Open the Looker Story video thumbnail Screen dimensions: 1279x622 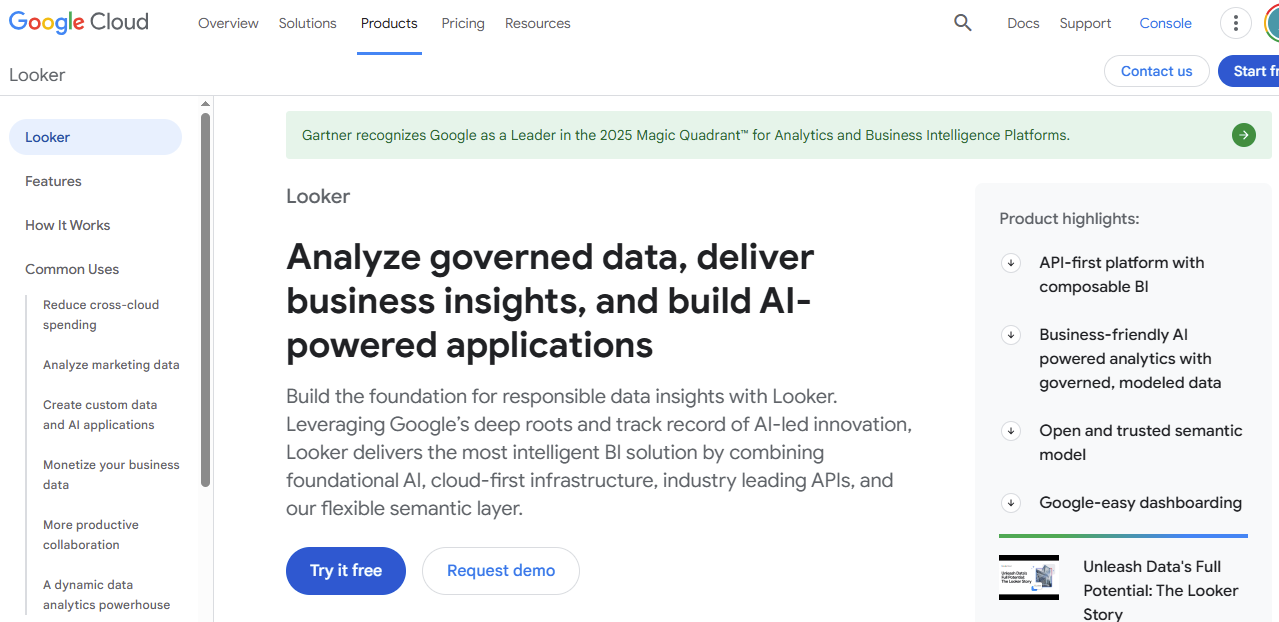(x=1029, y=577)
